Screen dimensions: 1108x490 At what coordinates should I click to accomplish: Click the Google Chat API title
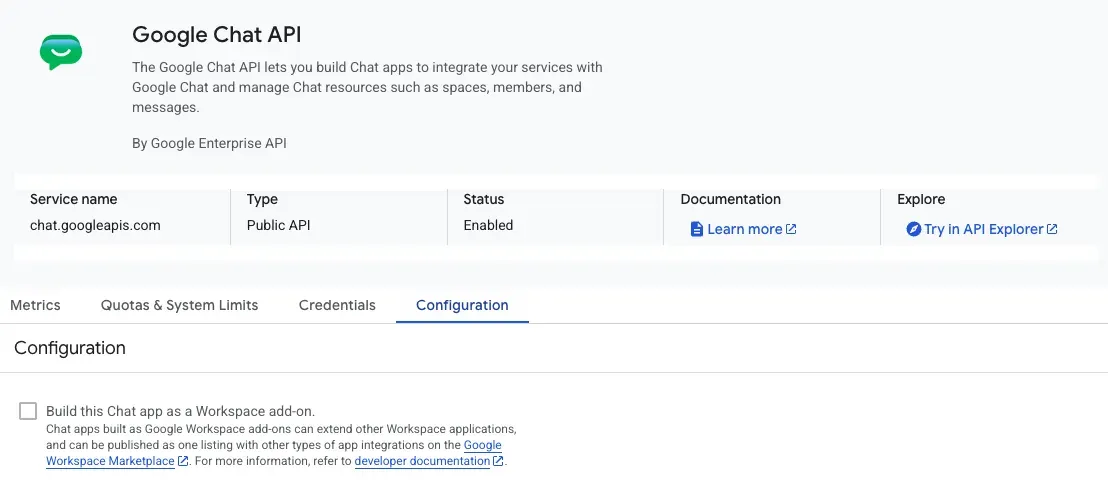click(x=217, y=35)
